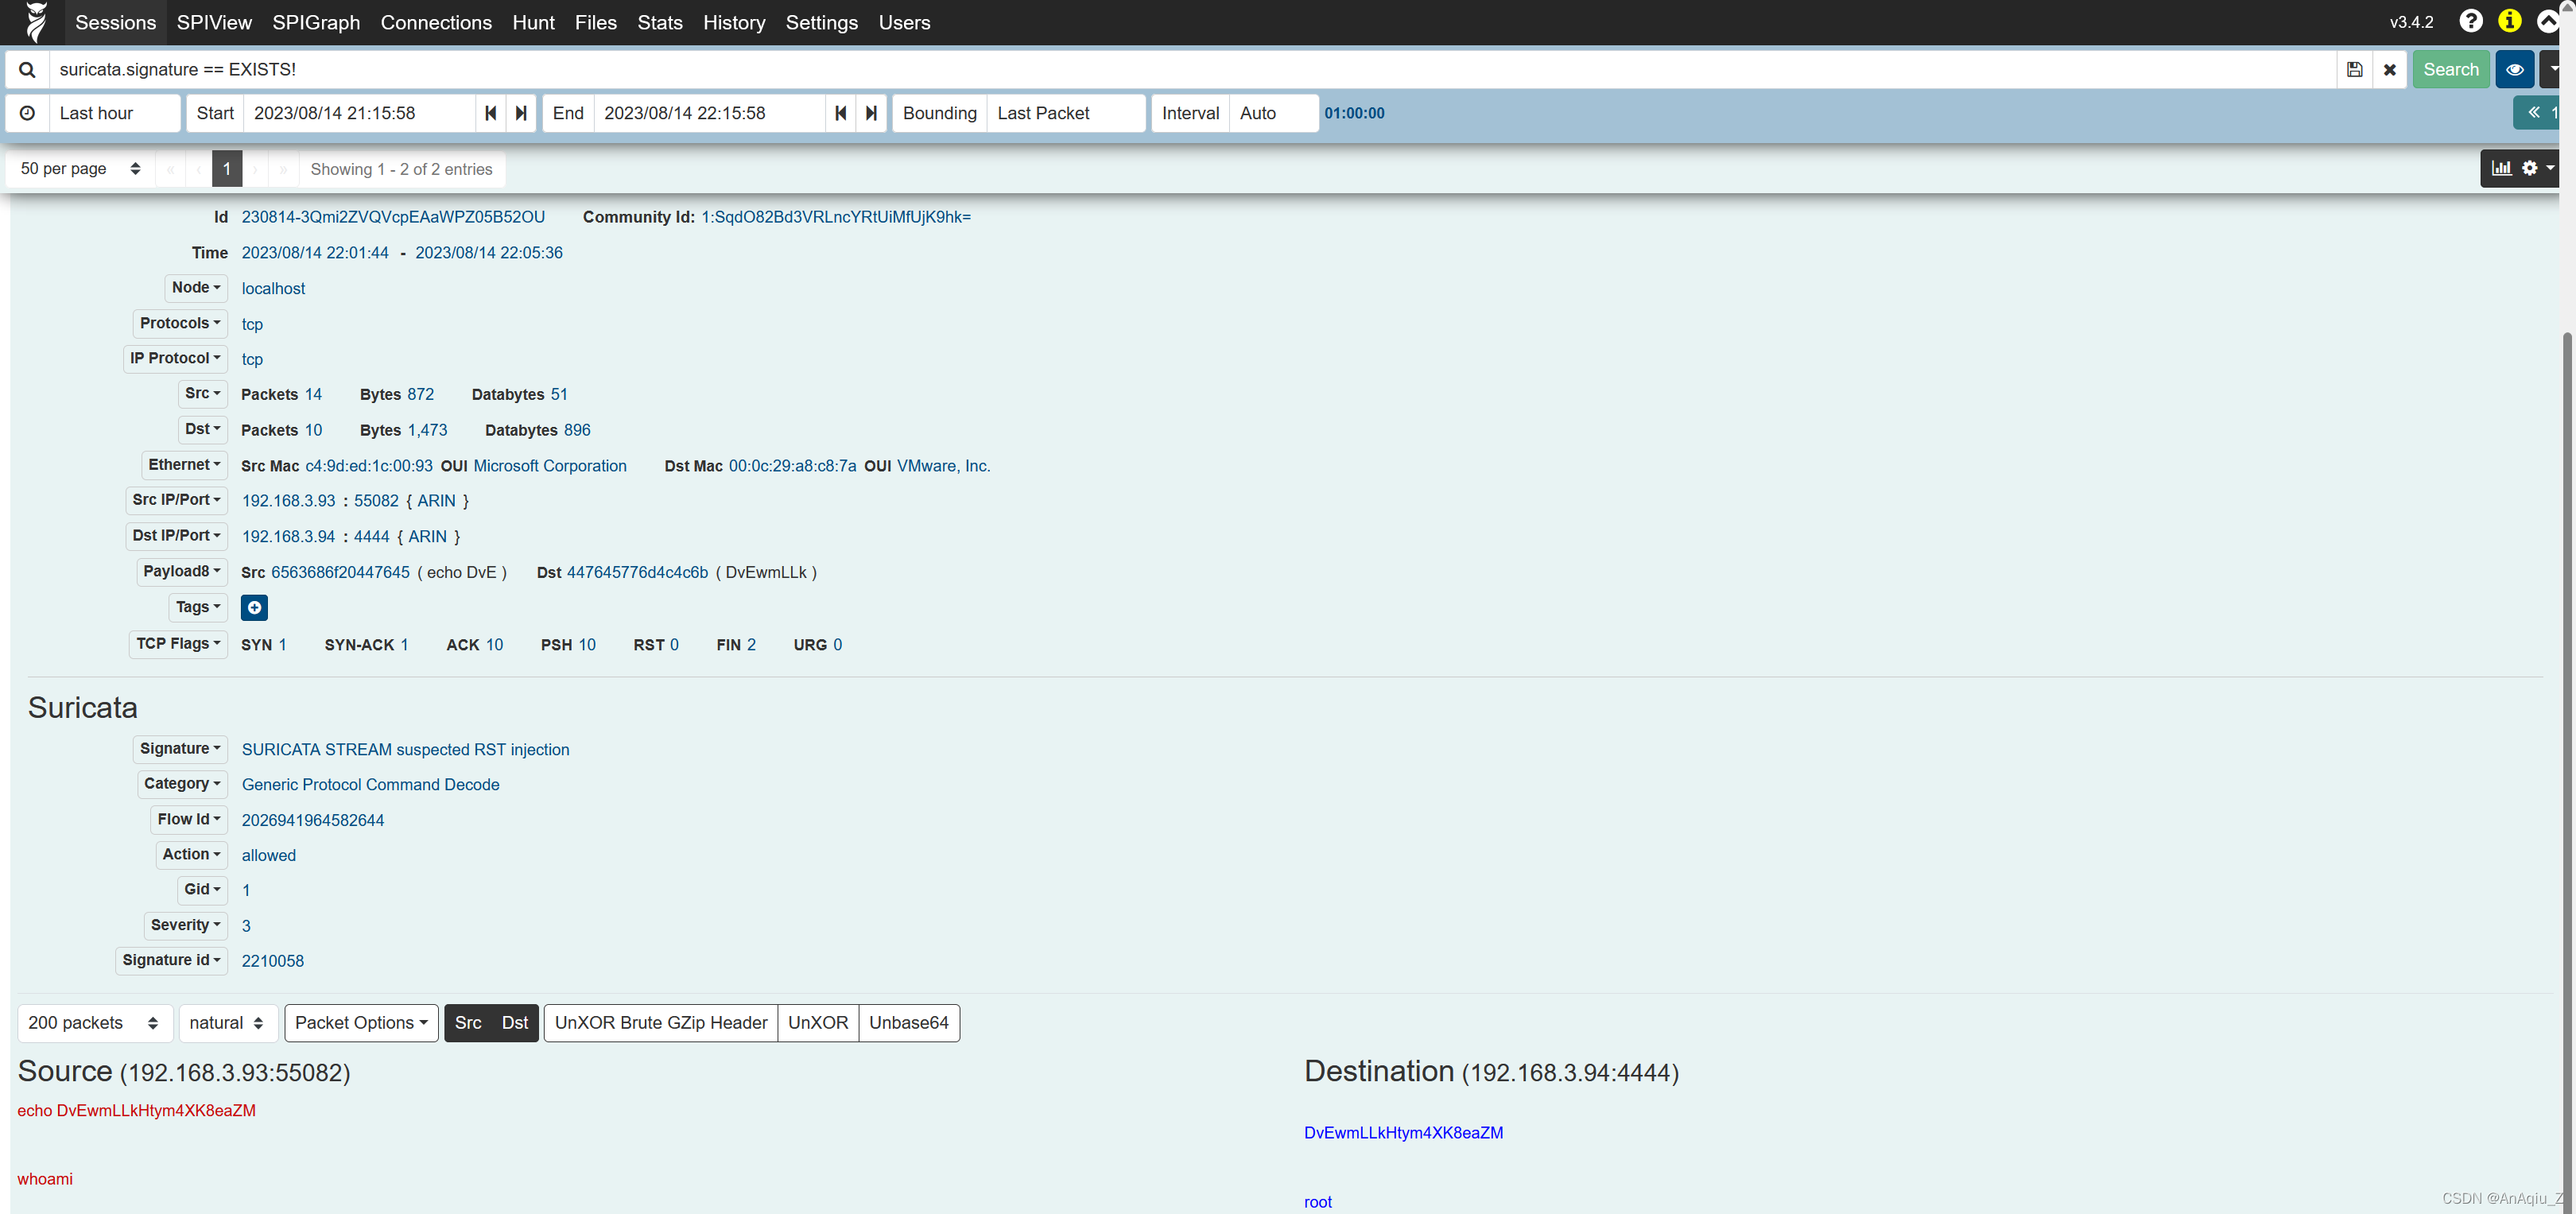Open the chart visualization toggle icon
The width and height of the screenshot is (2576, 1214).
[2501, 168]
